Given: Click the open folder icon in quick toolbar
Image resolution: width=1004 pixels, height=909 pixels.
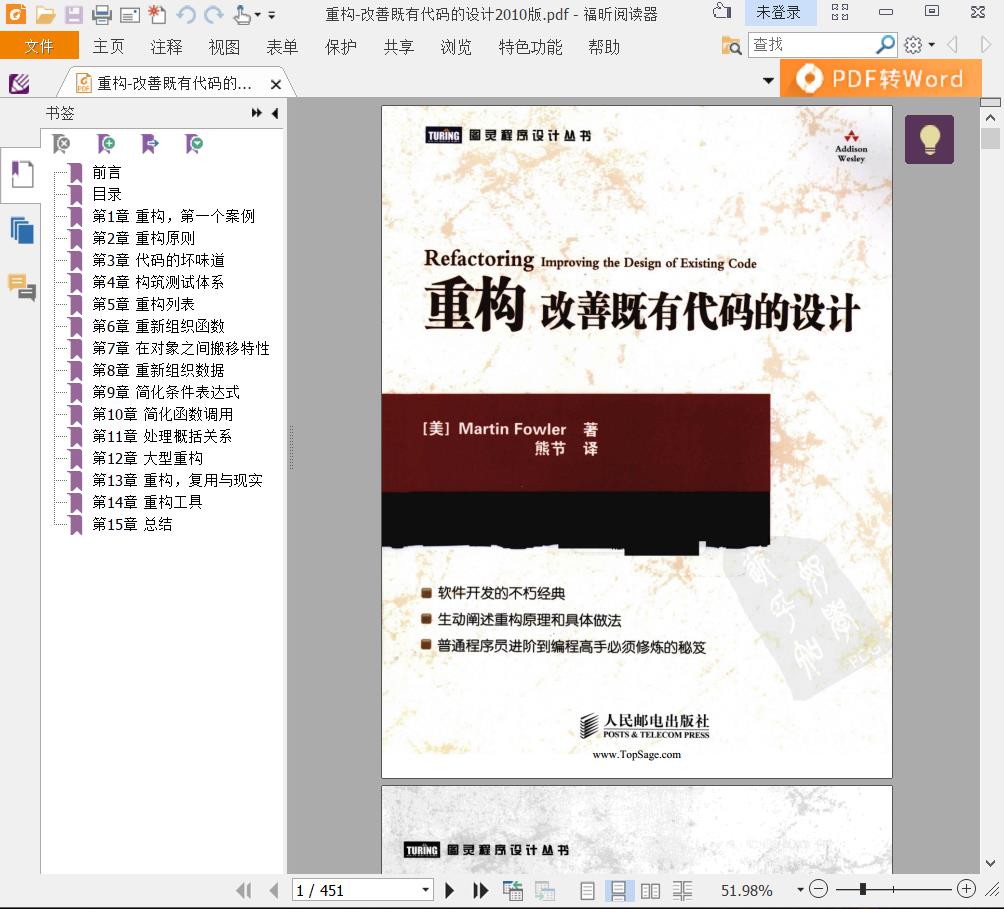Looking at the screenshot, I should tap(45, 14).
